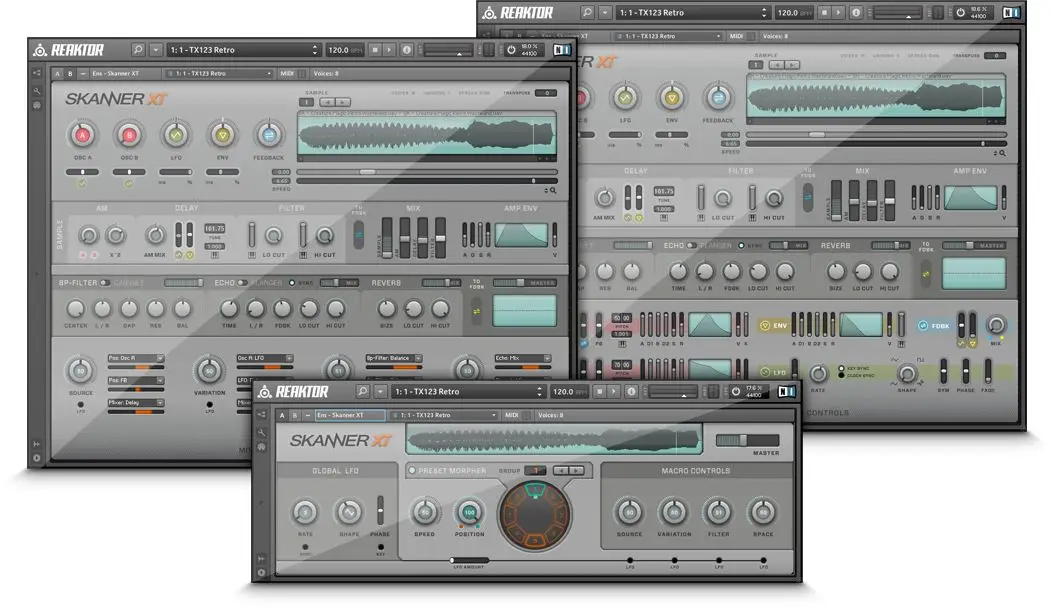Click LO CUT filter knob in left window
Screen dimensions: 1052x609
(x=274, y=236)
